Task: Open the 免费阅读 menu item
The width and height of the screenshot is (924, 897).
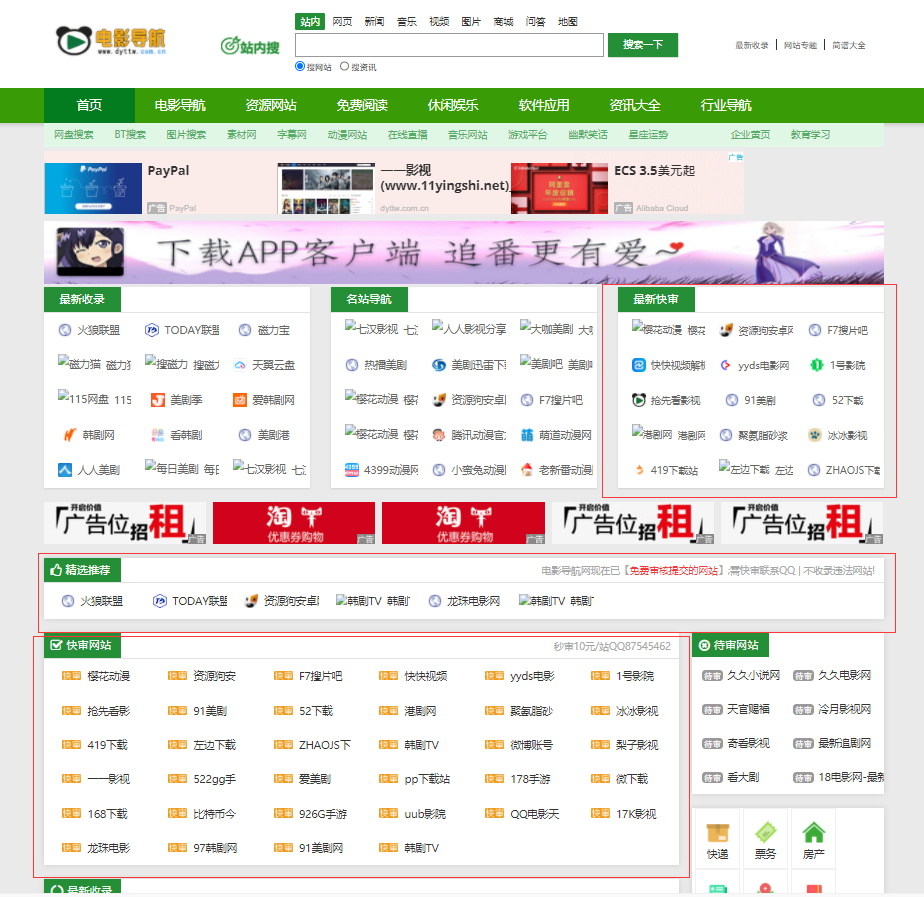Action: click(x=362, y=105)
